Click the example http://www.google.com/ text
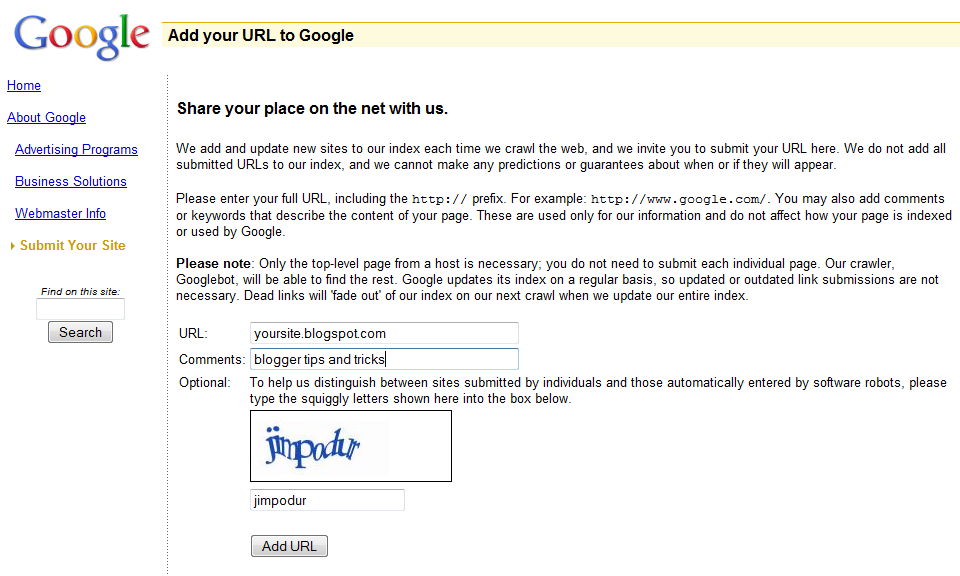The width and height of the screenshot is (960, 576). pyautogui.click(x=679, y=199)
